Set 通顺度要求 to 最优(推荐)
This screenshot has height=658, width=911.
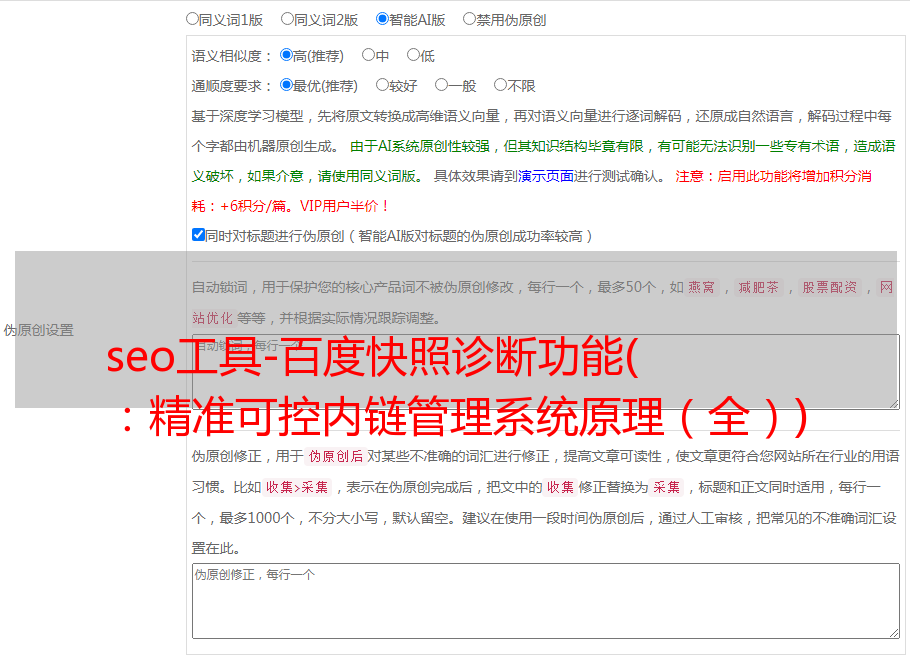pos(286,85)
